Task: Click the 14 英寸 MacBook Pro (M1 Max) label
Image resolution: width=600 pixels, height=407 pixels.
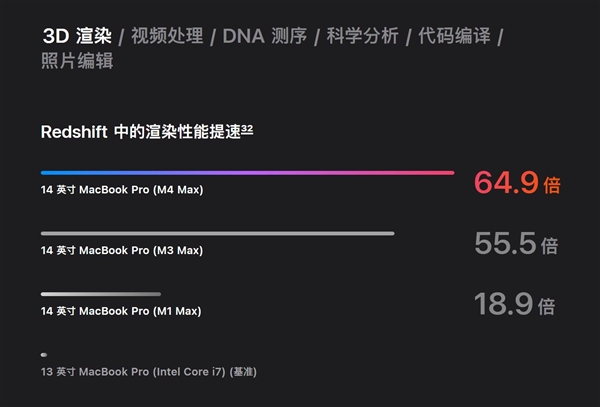Action: coord(121,311)
